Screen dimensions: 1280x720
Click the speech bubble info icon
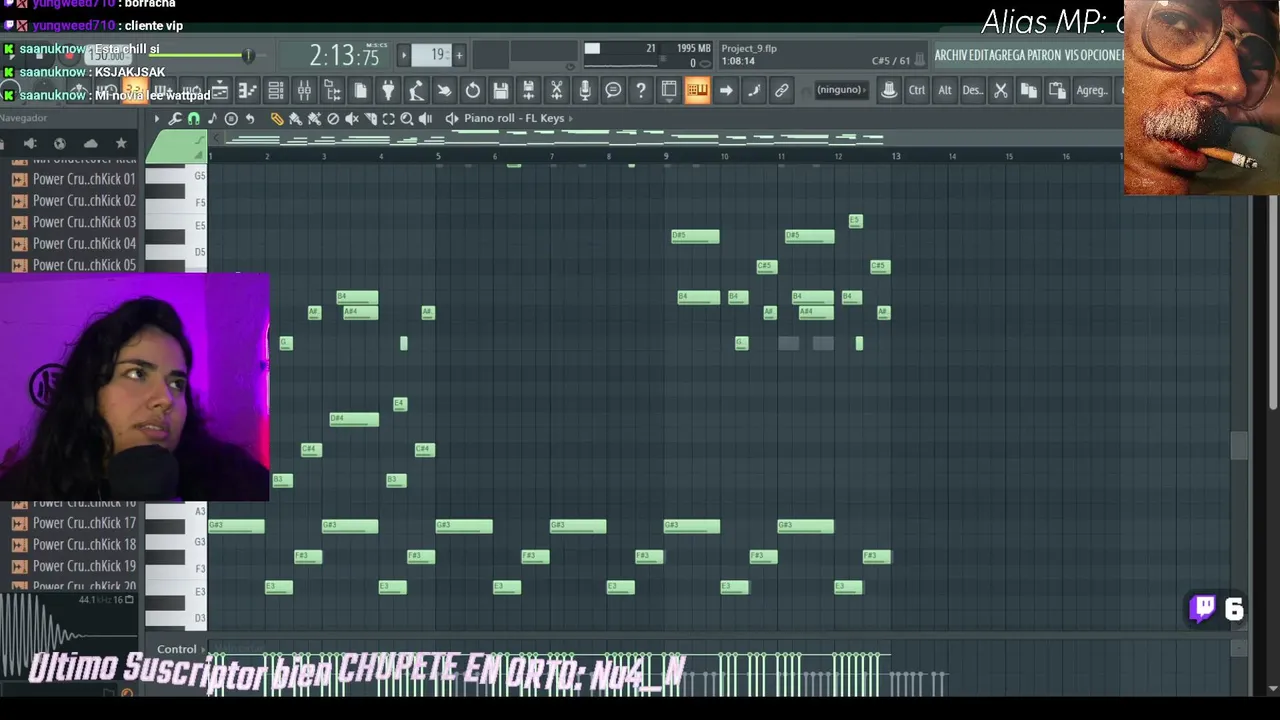613,91
